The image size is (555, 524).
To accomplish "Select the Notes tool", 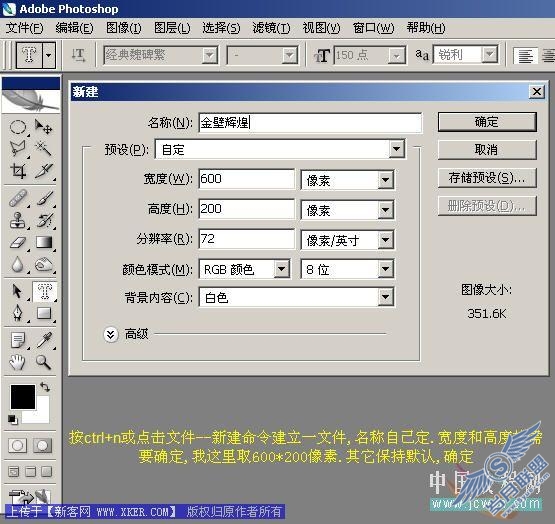I will pyautogui.click(x=18, y=340).
